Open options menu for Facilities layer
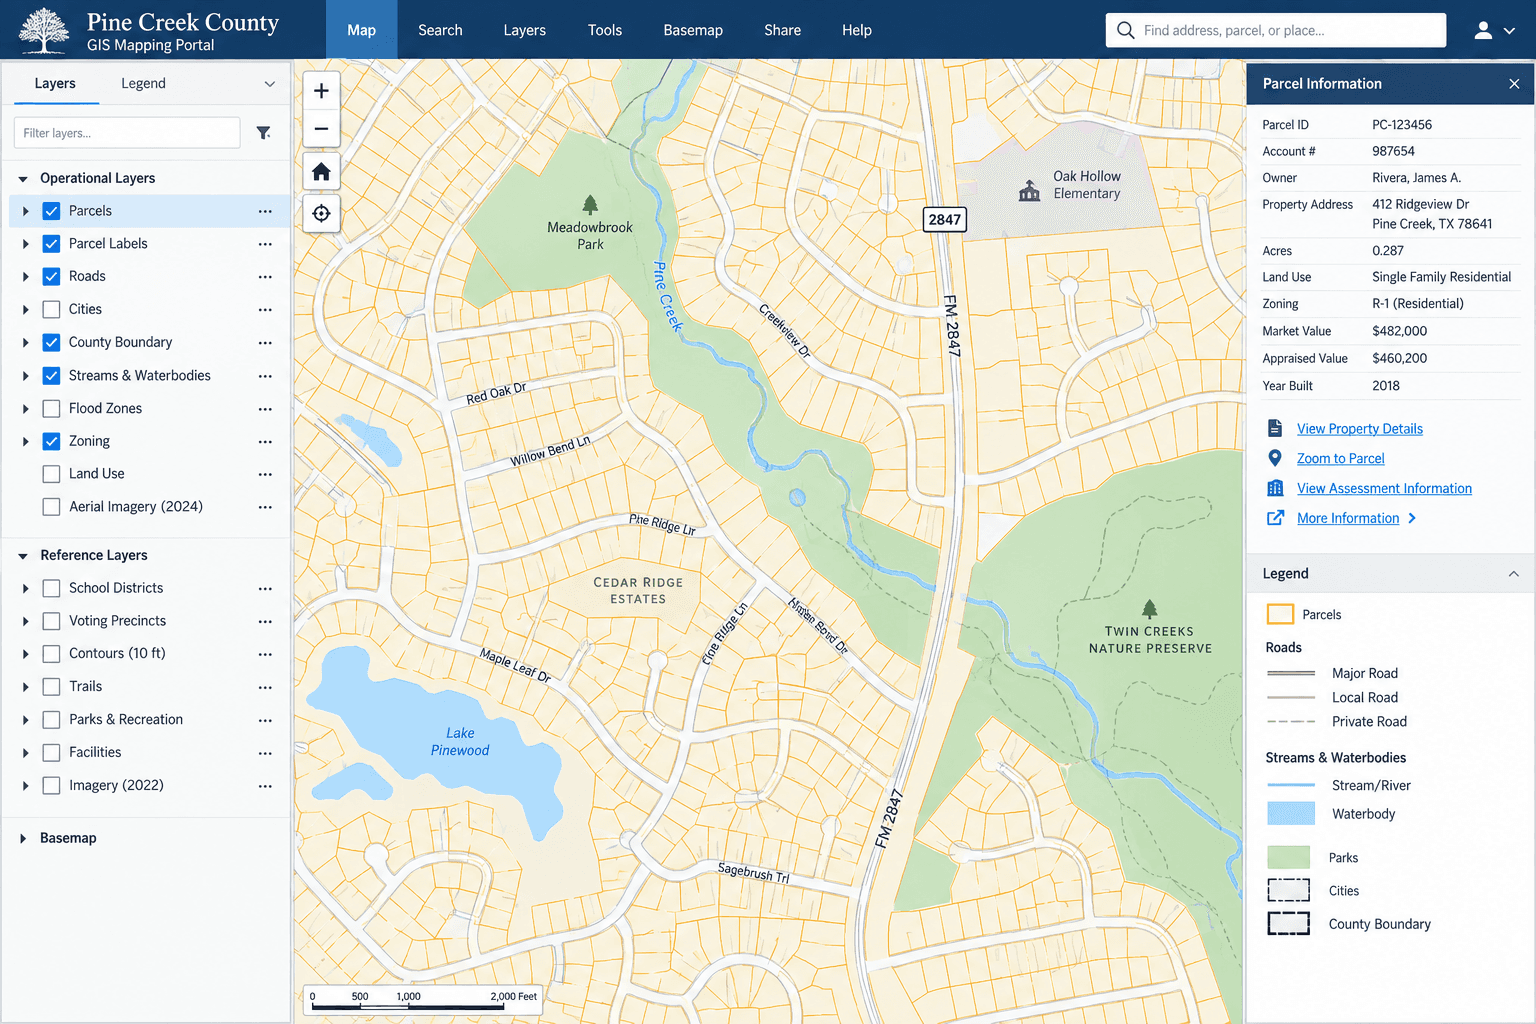This screenshot has width=1536, height=1024. pos(265,753)
